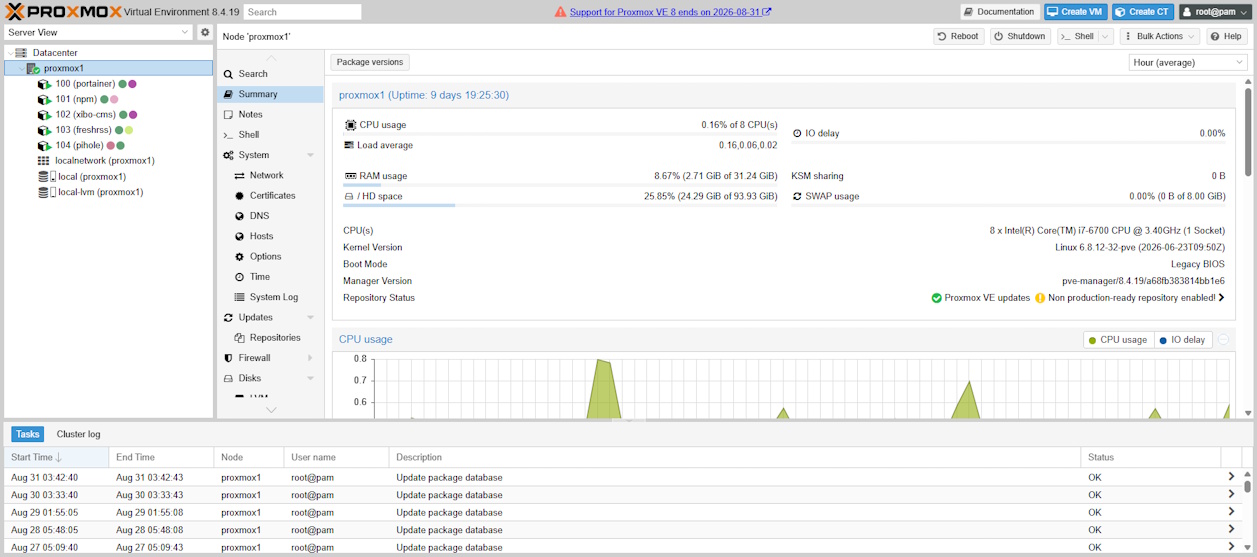Open the System menu item
1257x557 pixels.
click(x=270, y=155)
